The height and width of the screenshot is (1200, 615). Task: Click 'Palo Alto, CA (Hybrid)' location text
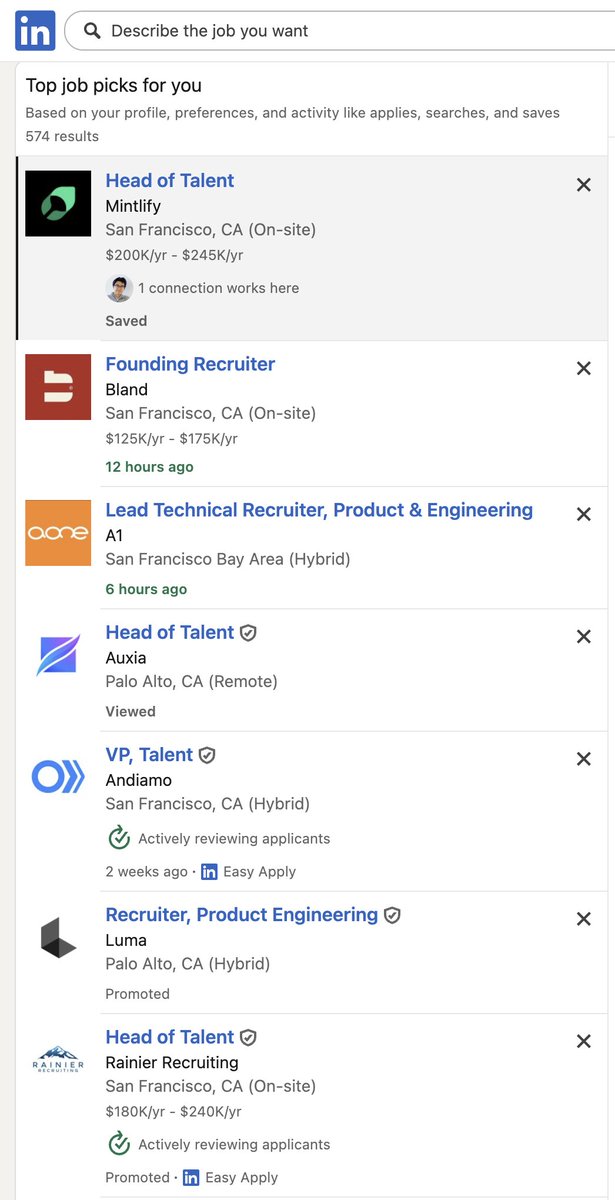point(189,964)
